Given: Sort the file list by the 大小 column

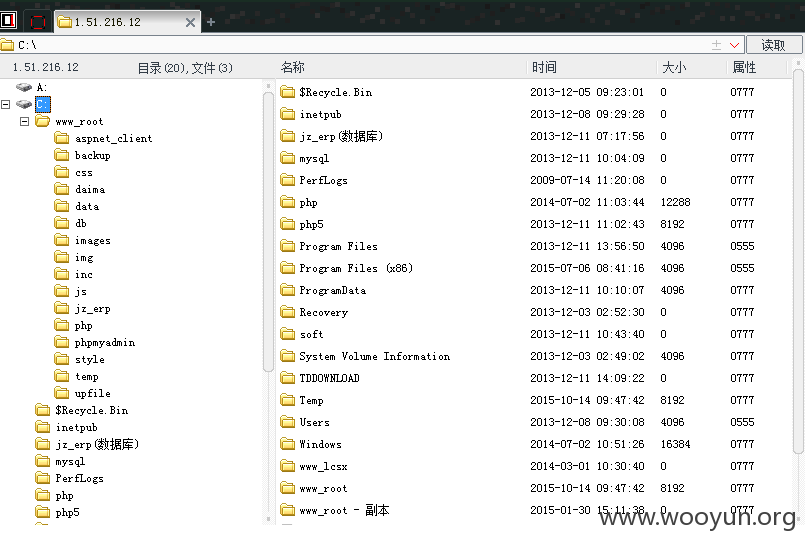Looking at the screenshot, I should (x=674, y=67).
